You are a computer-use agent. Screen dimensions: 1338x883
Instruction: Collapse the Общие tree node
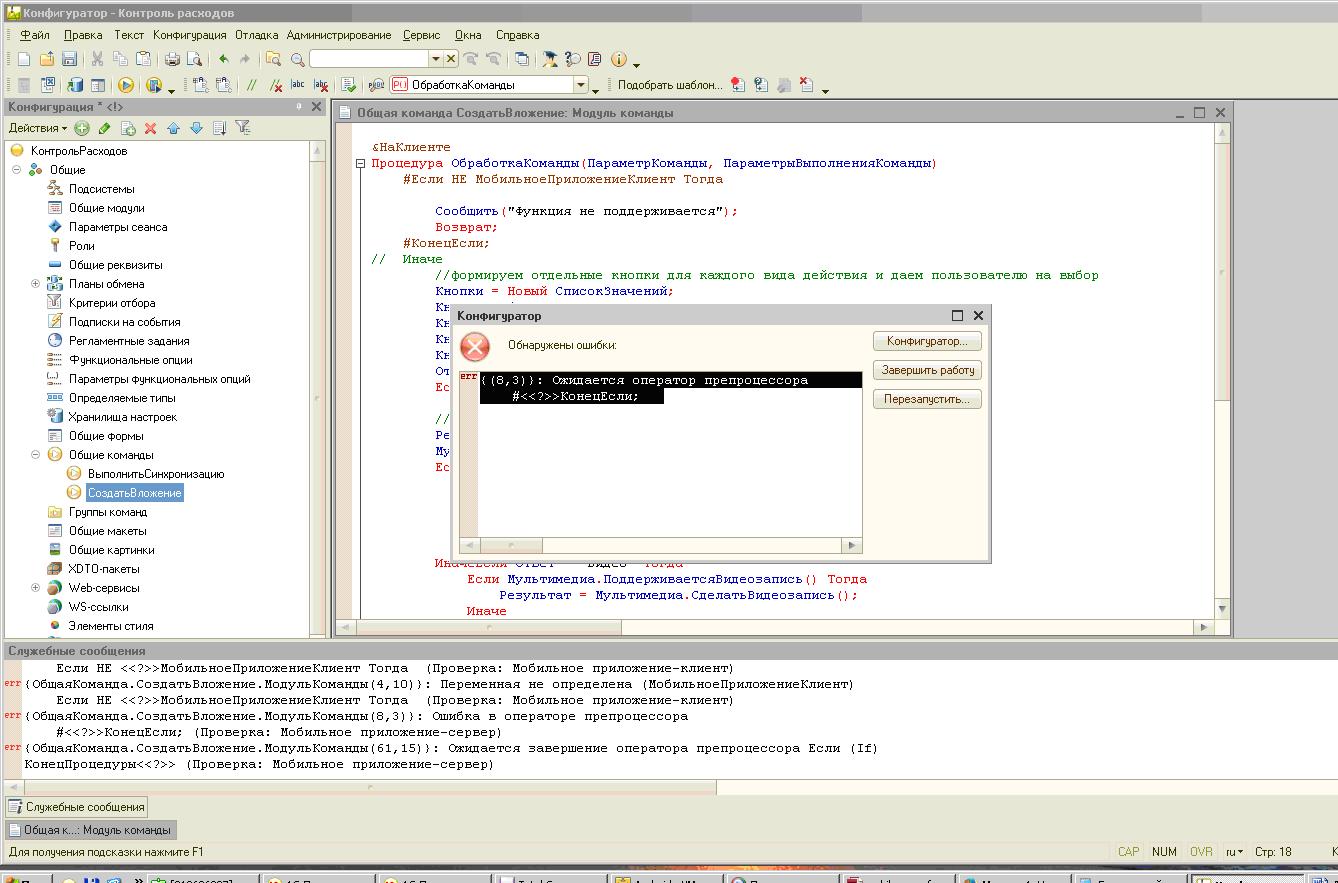16,170
